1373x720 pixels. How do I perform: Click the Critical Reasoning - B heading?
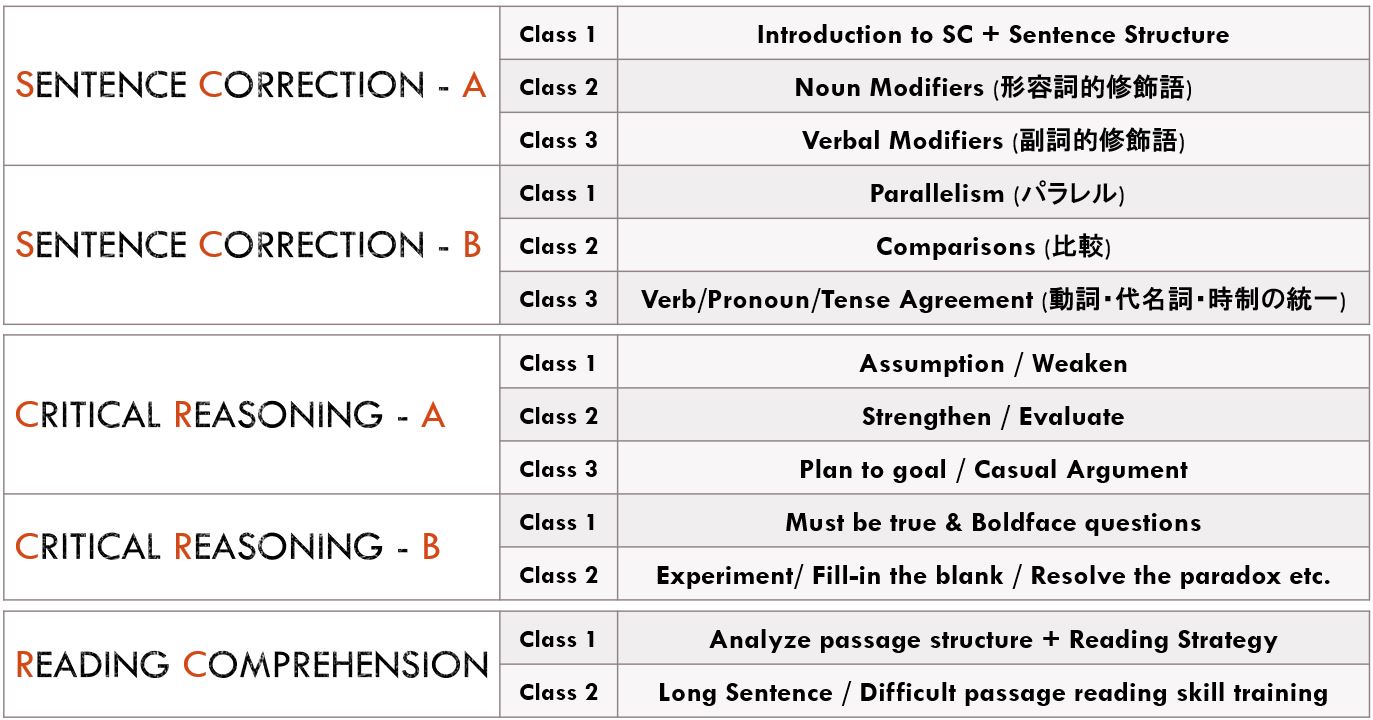(x=228, y=547)
